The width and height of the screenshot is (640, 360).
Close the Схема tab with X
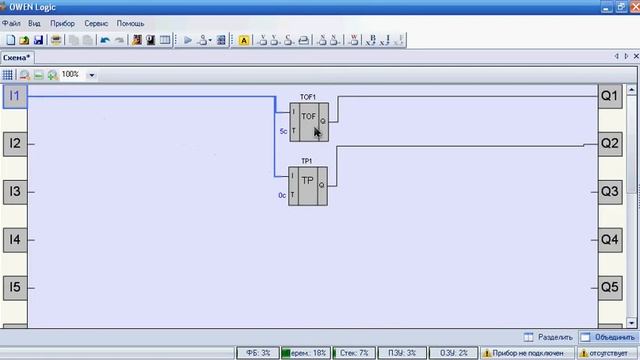pos(636,56)
